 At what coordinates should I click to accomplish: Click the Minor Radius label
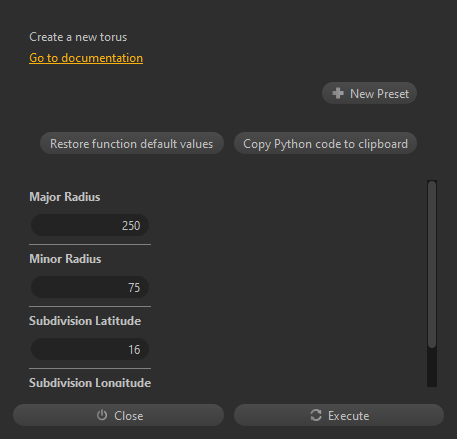point(65,259)
